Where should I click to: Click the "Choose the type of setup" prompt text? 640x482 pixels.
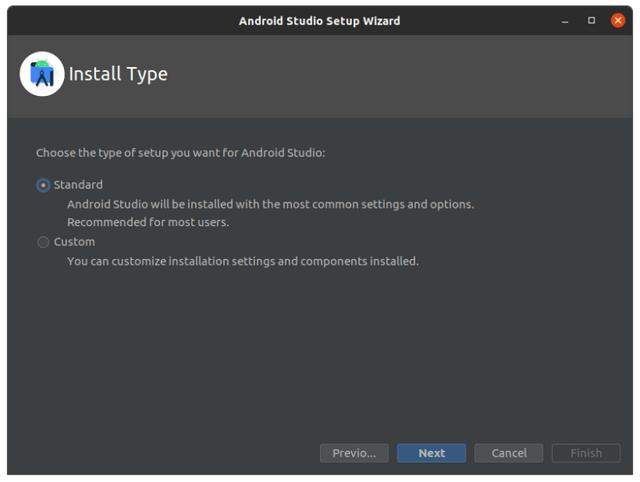[180, 153]
